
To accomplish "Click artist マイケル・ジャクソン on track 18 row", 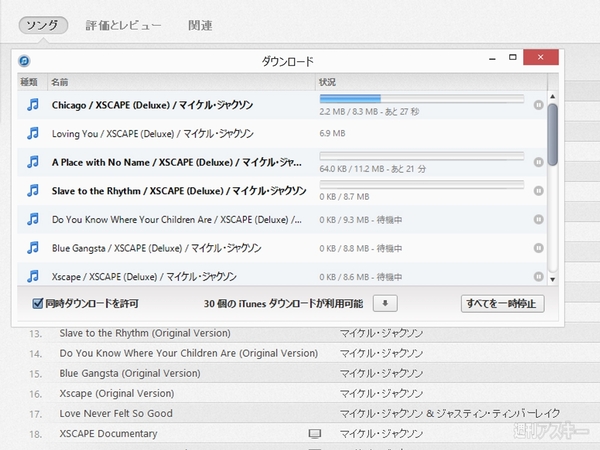I will click(382, 434).
